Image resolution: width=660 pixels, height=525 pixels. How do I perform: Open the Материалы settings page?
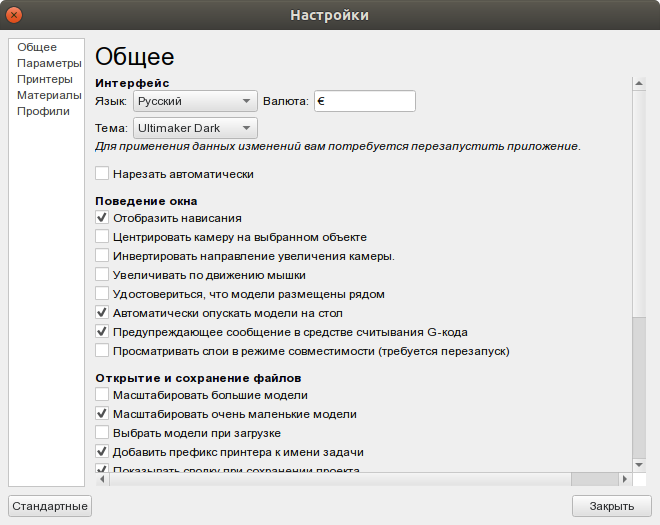49,95
